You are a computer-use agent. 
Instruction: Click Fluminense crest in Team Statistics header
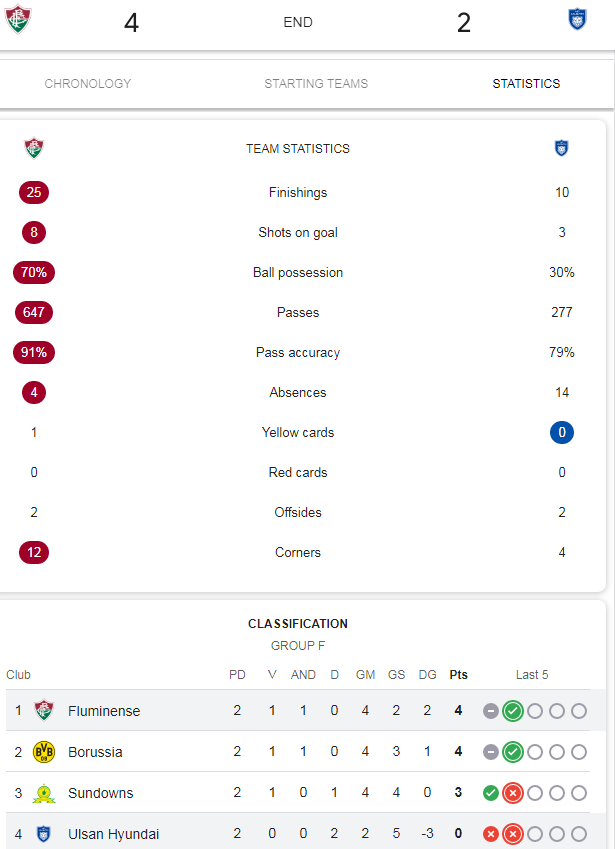point(34,148)
